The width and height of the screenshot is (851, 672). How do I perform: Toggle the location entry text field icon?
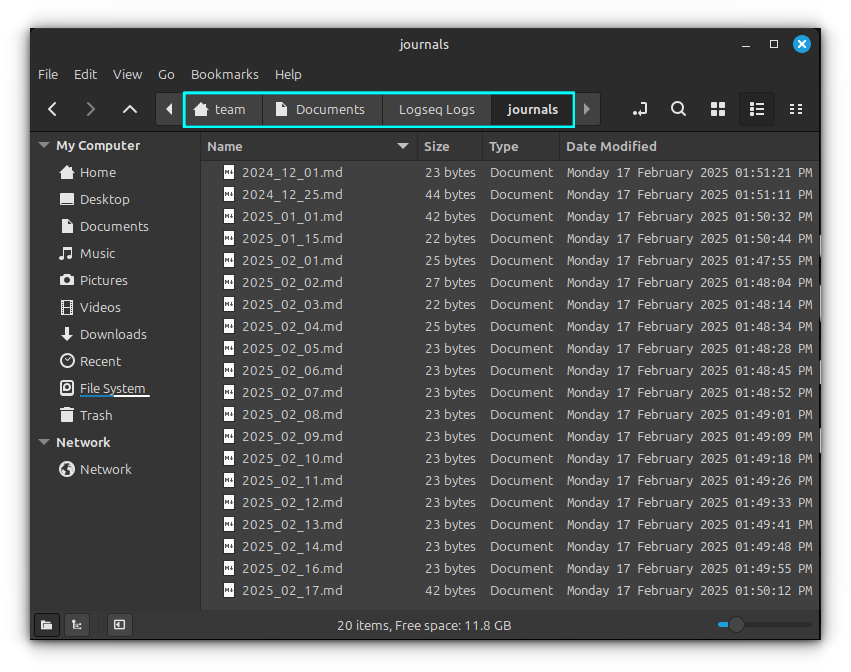click(640, 109)
